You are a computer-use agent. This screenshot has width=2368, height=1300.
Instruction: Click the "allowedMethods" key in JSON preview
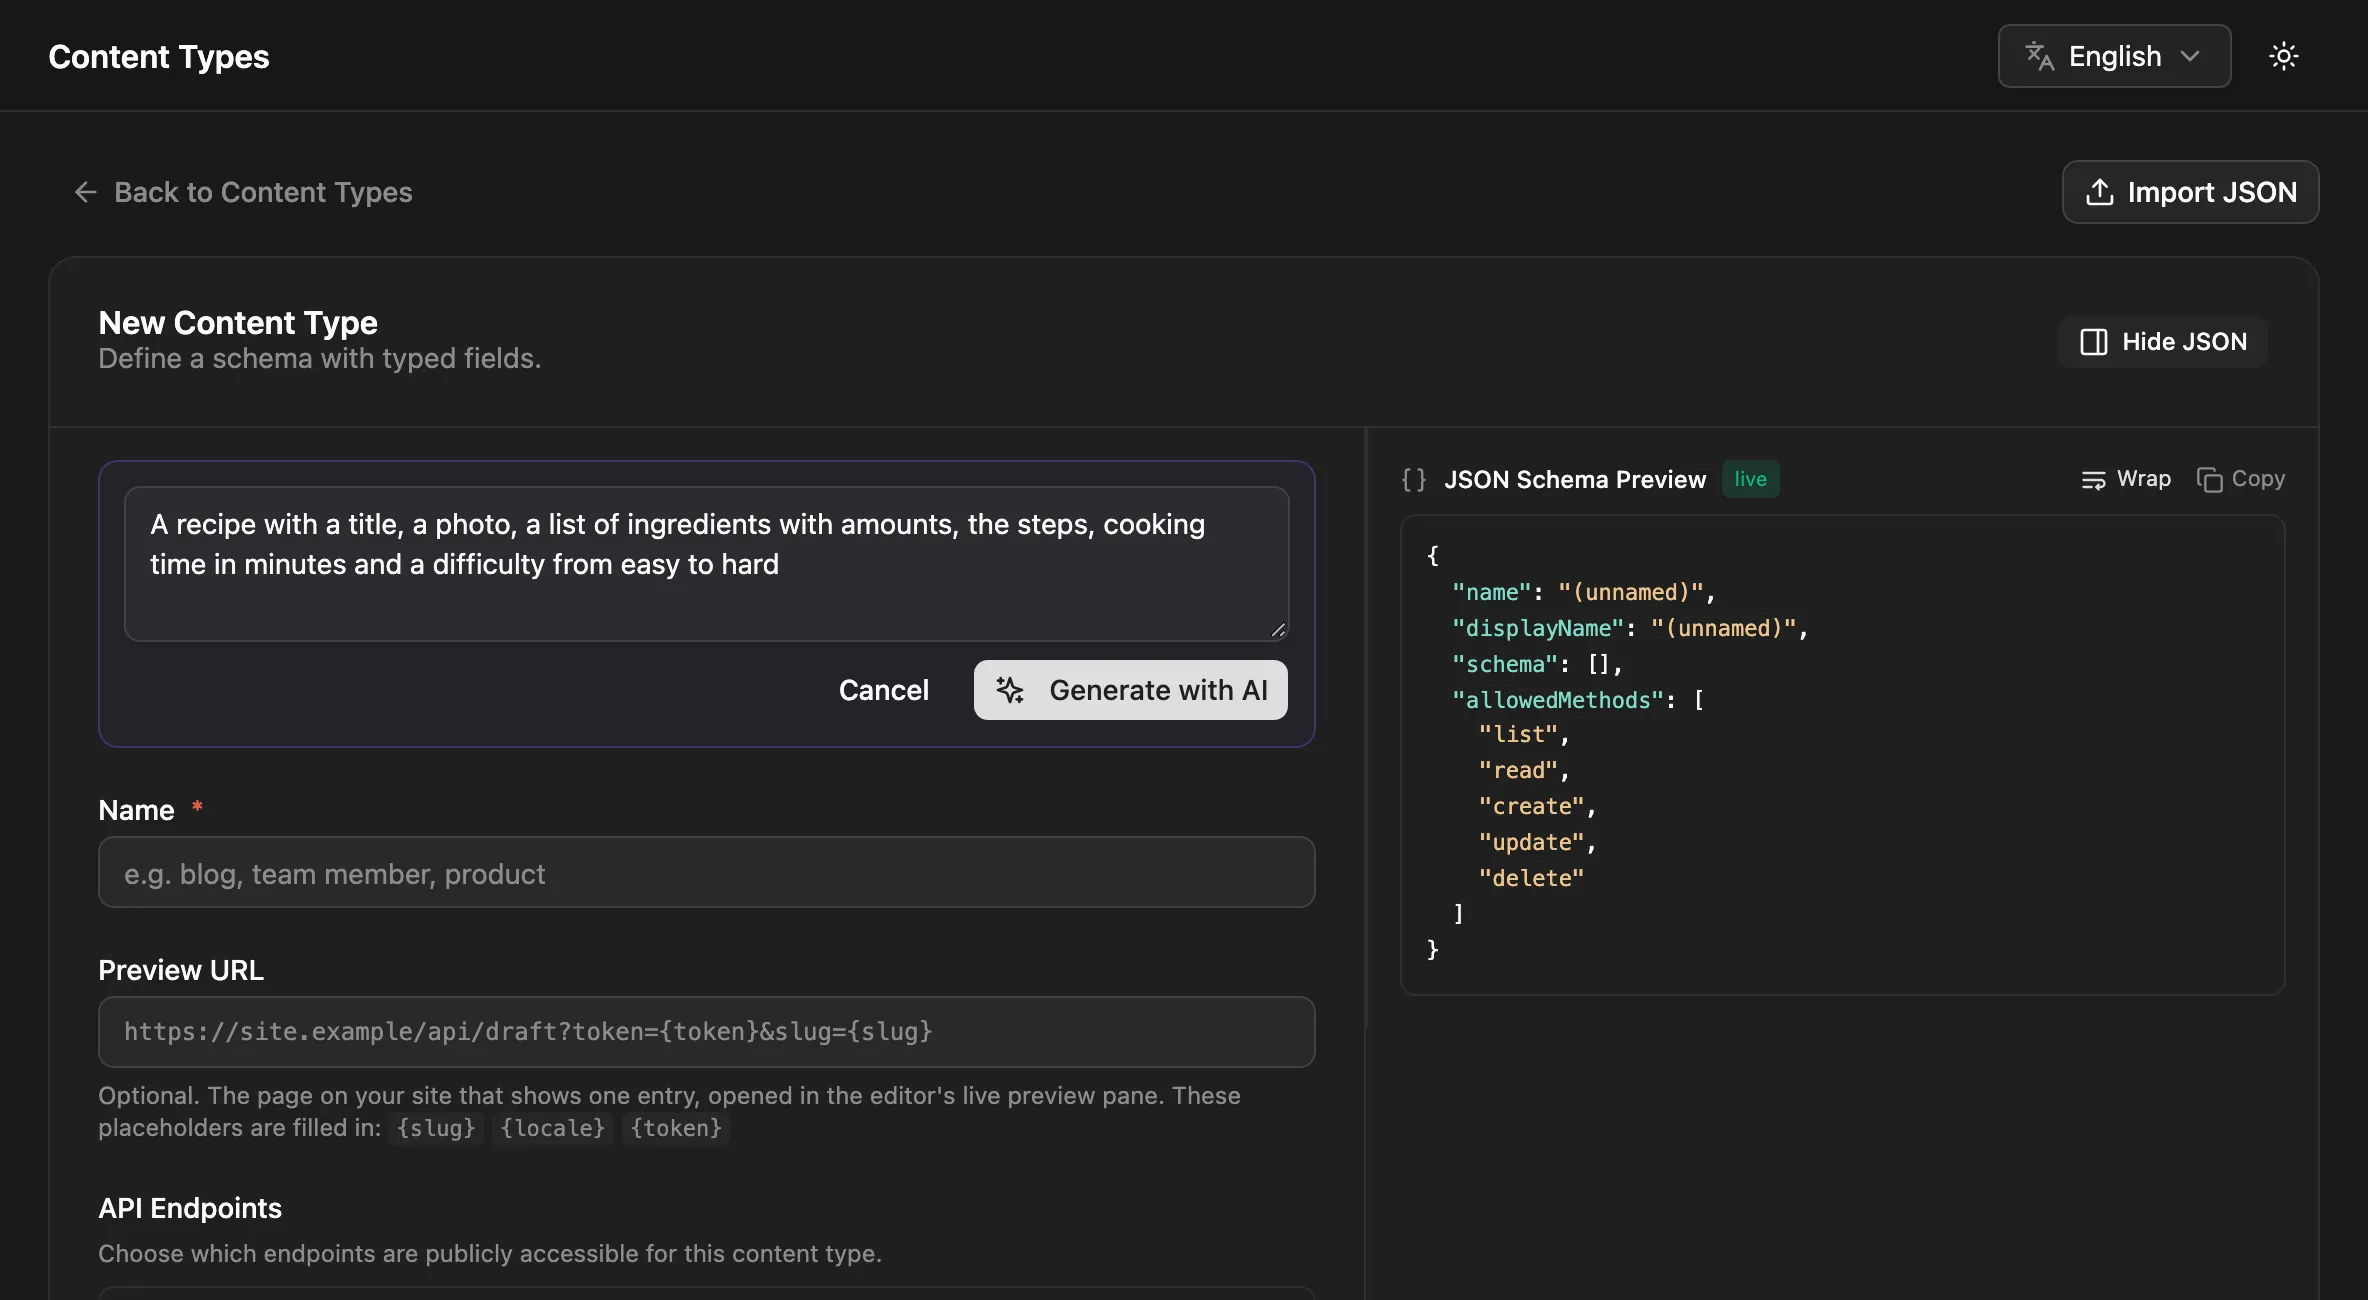pos(1558,700)
